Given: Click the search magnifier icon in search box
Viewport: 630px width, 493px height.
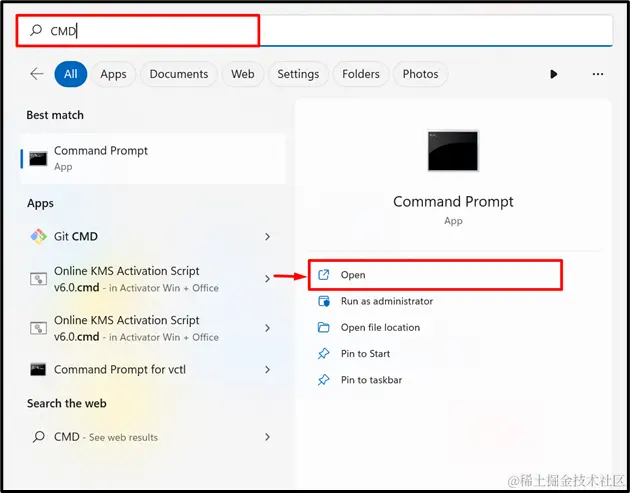Looking at the screenshot, I should tap(36, 30).
